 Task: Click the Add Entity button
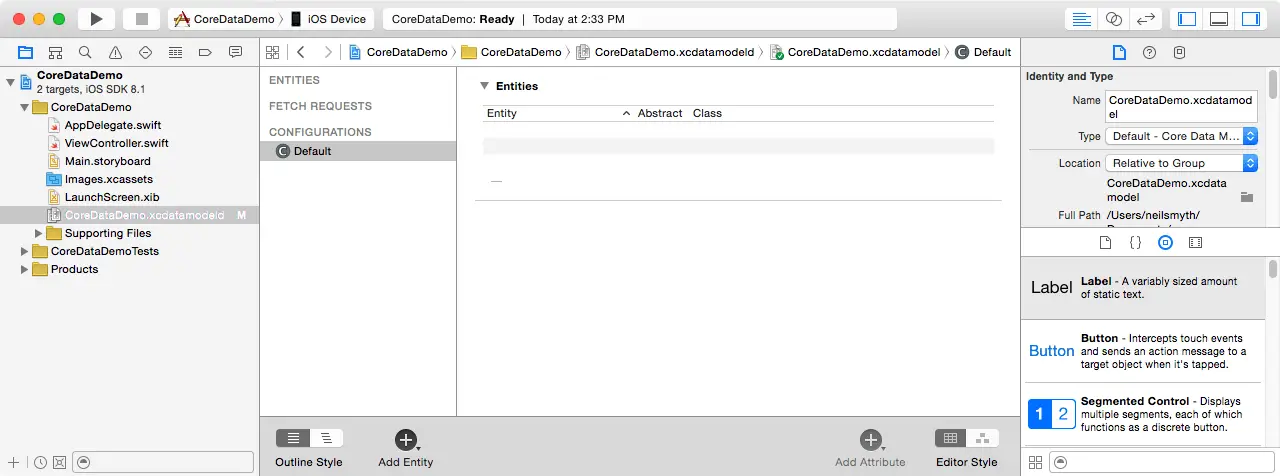405,440
